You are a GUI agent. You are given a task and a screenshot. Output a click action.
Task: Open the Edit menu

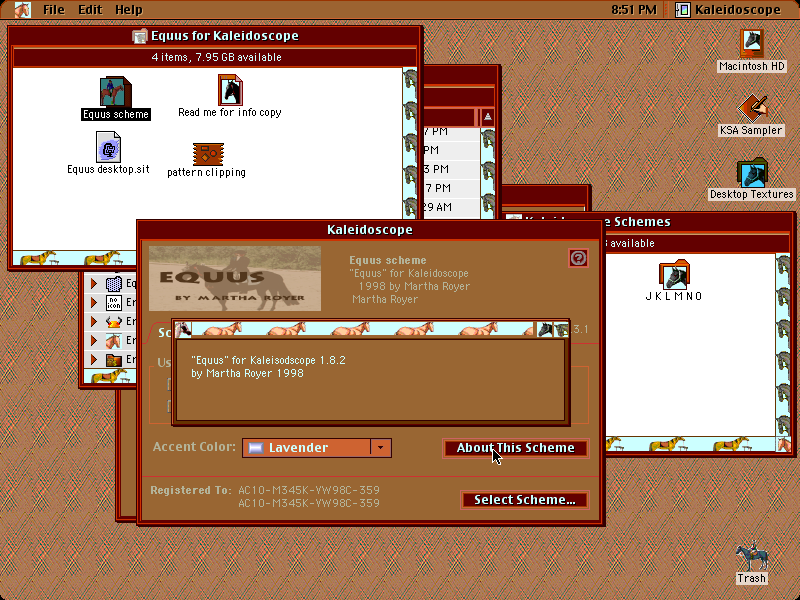click(x=90, y=10)
